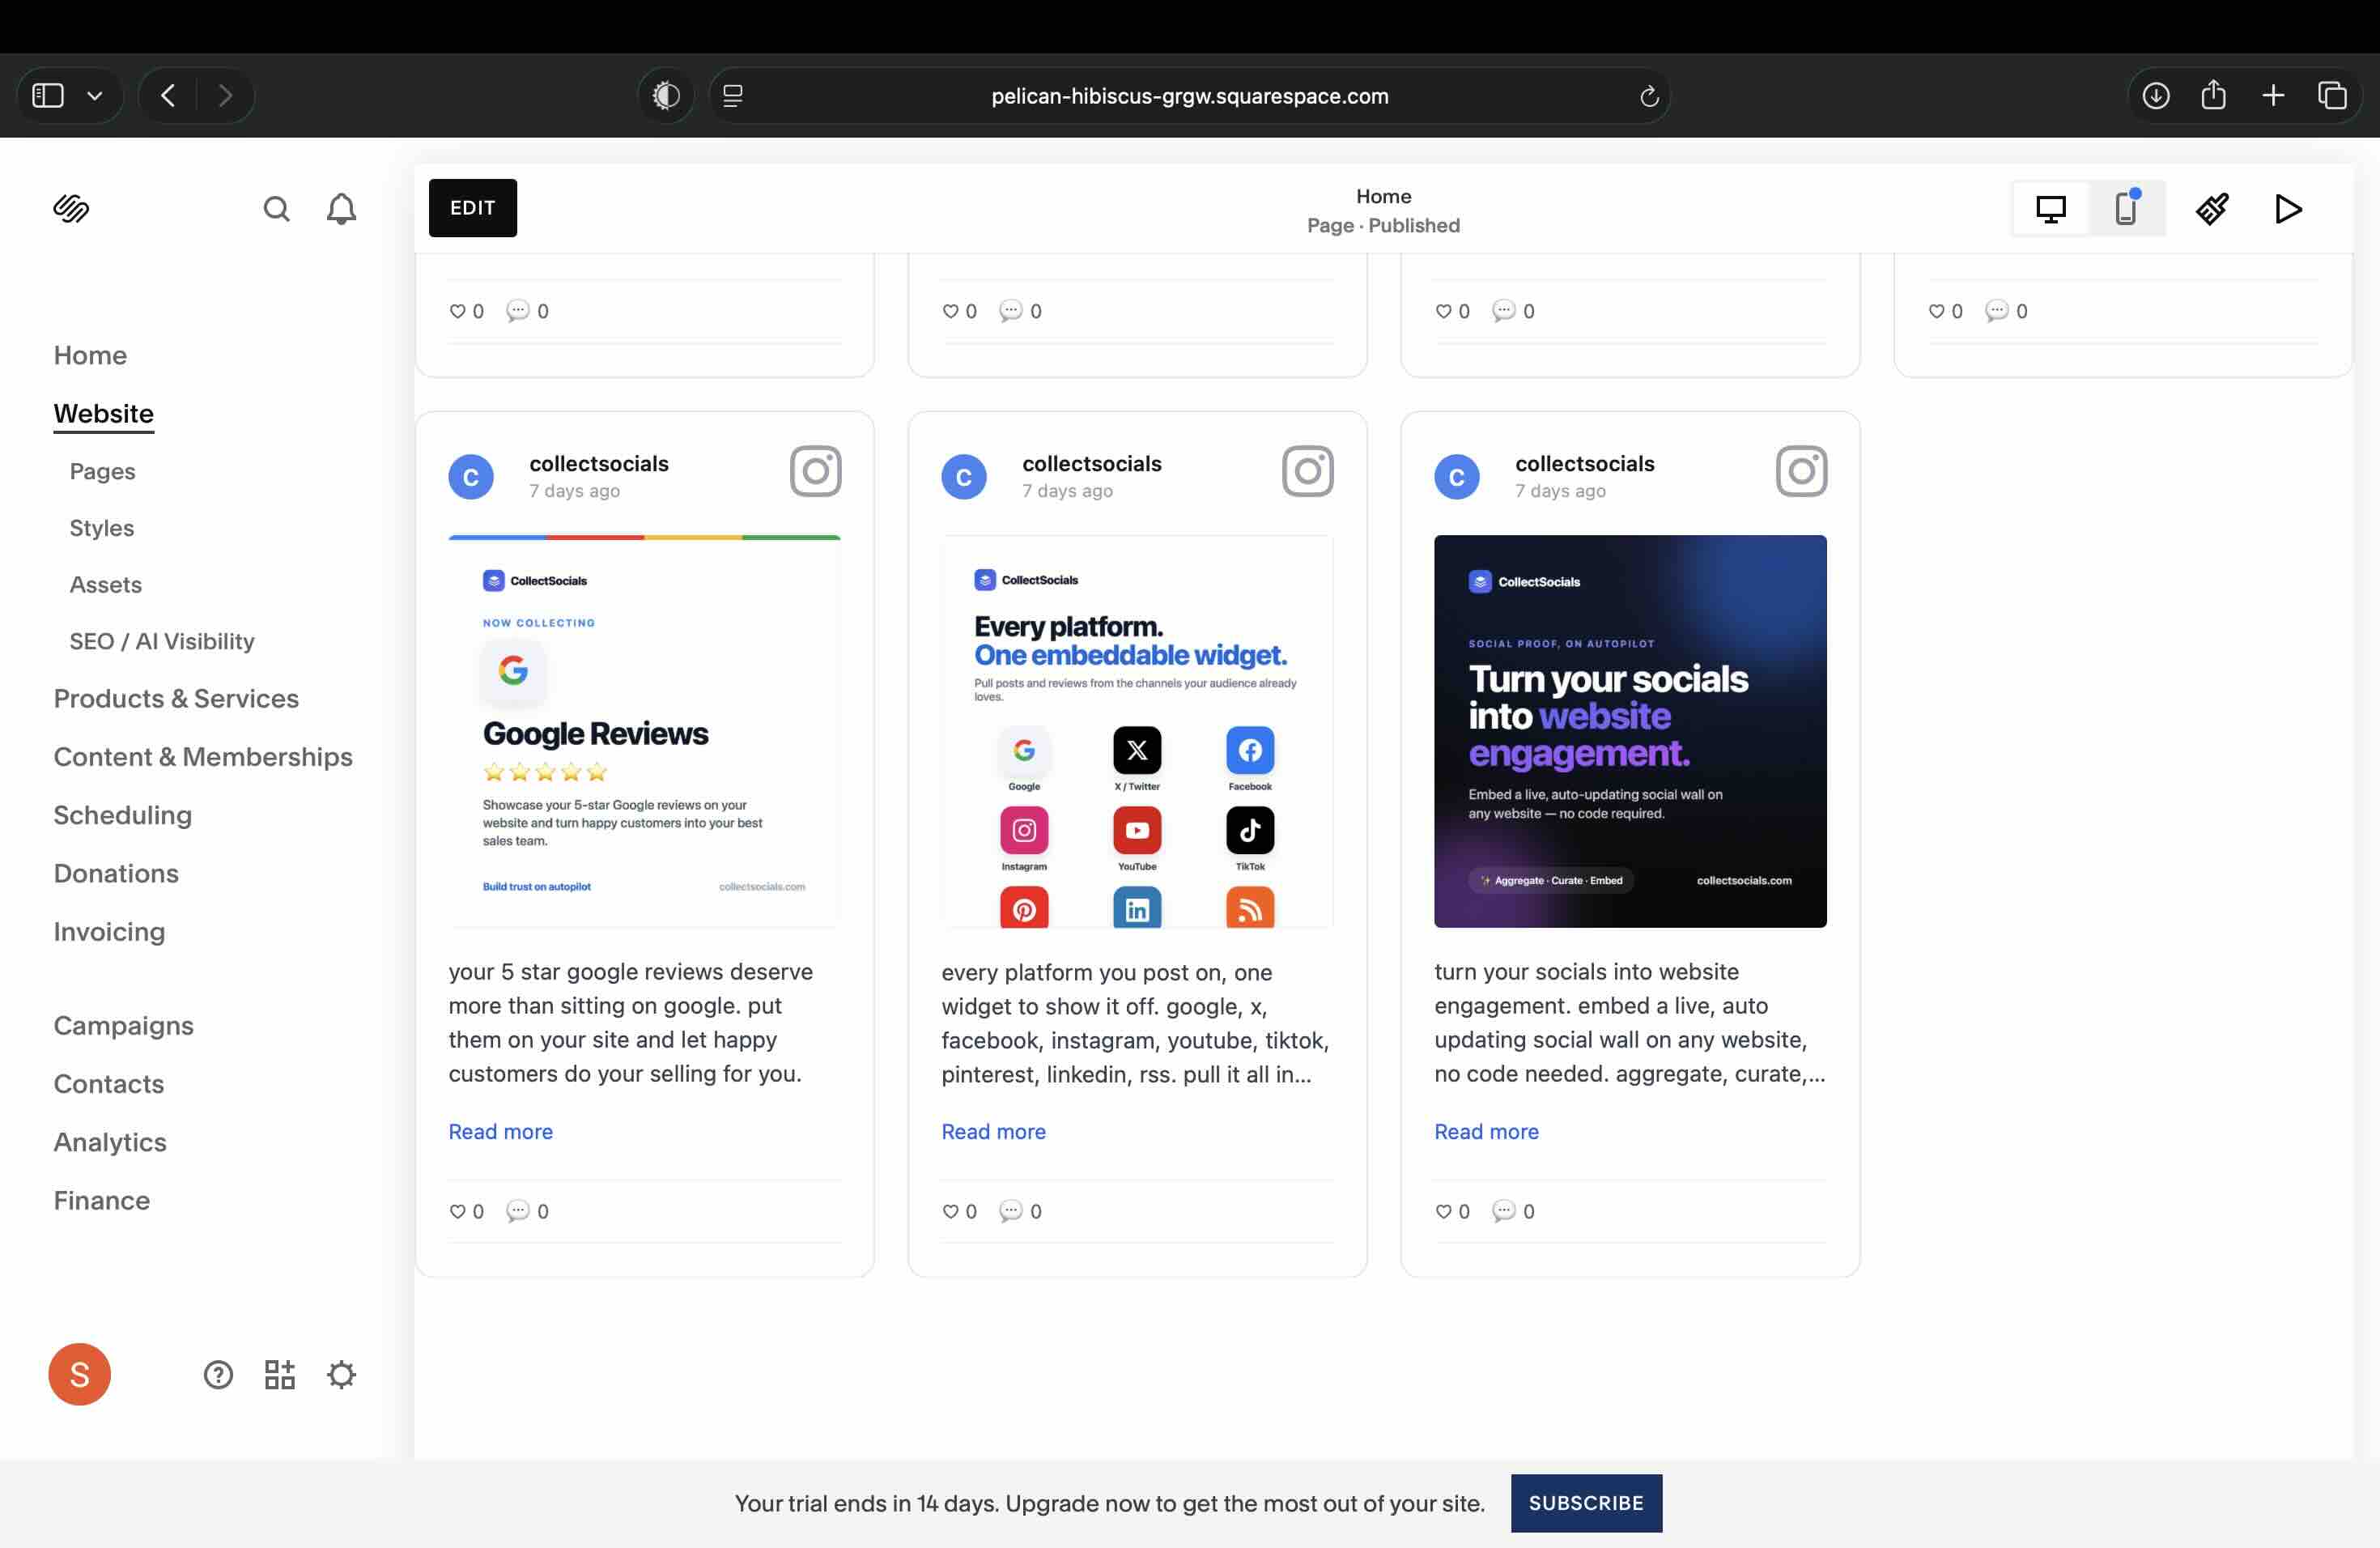Open Assets under Website

105,584
